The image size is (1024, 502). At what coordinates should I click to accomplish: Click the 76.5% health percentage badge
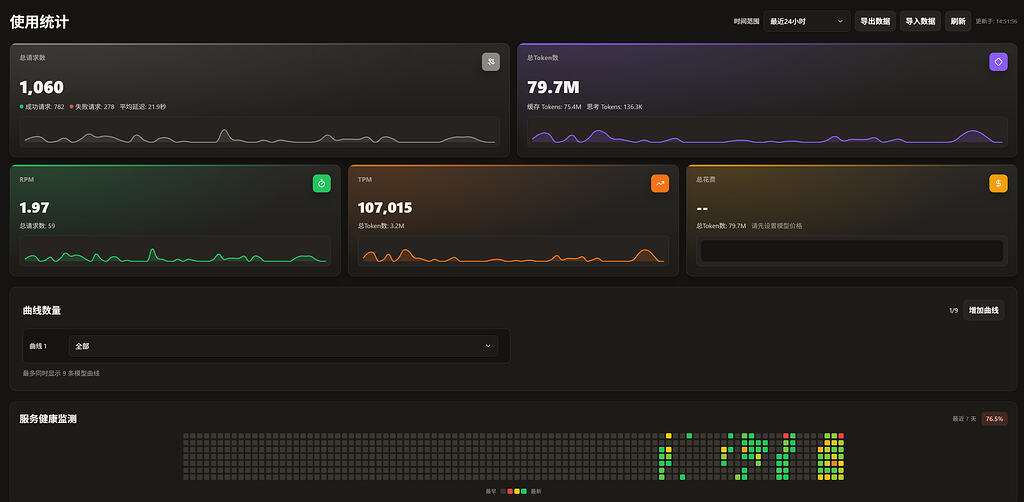coord(995,418)
